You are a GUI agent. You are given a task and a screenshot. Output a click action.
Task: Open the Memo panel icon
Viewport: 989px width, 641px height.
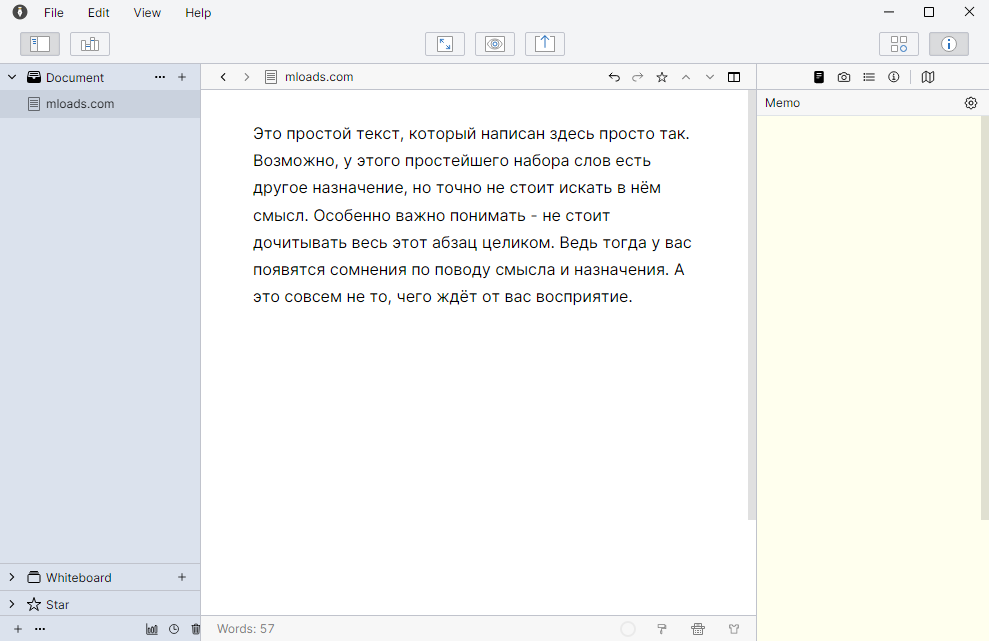tap(819, 77)
